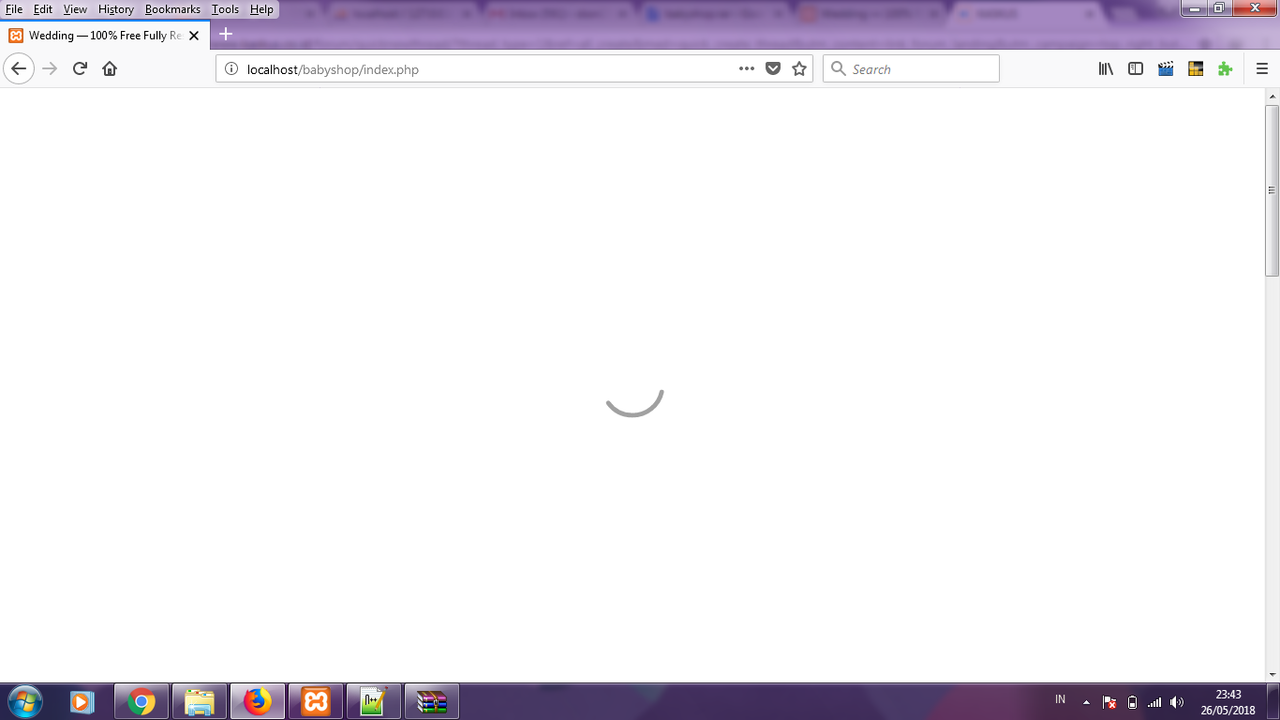Click the green puzzle piece extension icon

[1225, 69]
